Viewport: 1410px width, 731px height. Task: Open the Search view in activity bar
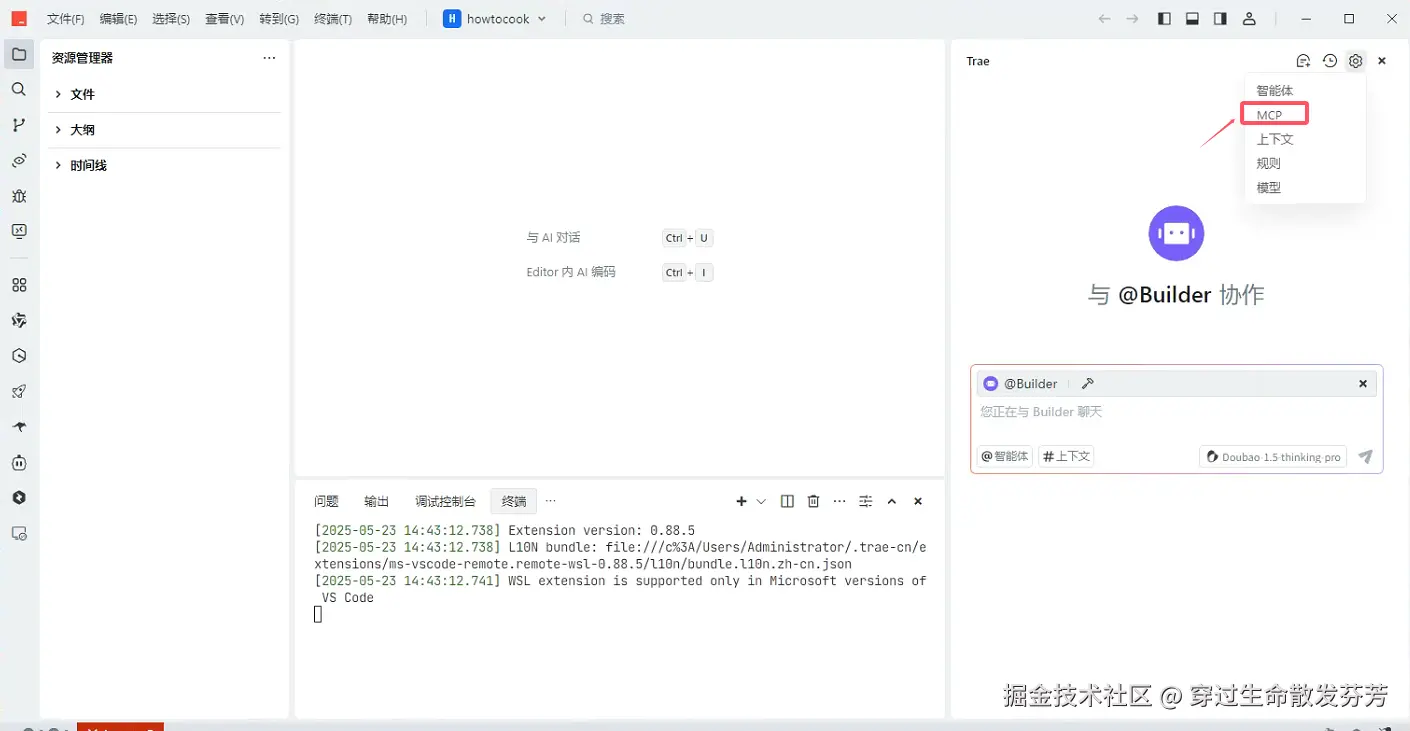19,90
